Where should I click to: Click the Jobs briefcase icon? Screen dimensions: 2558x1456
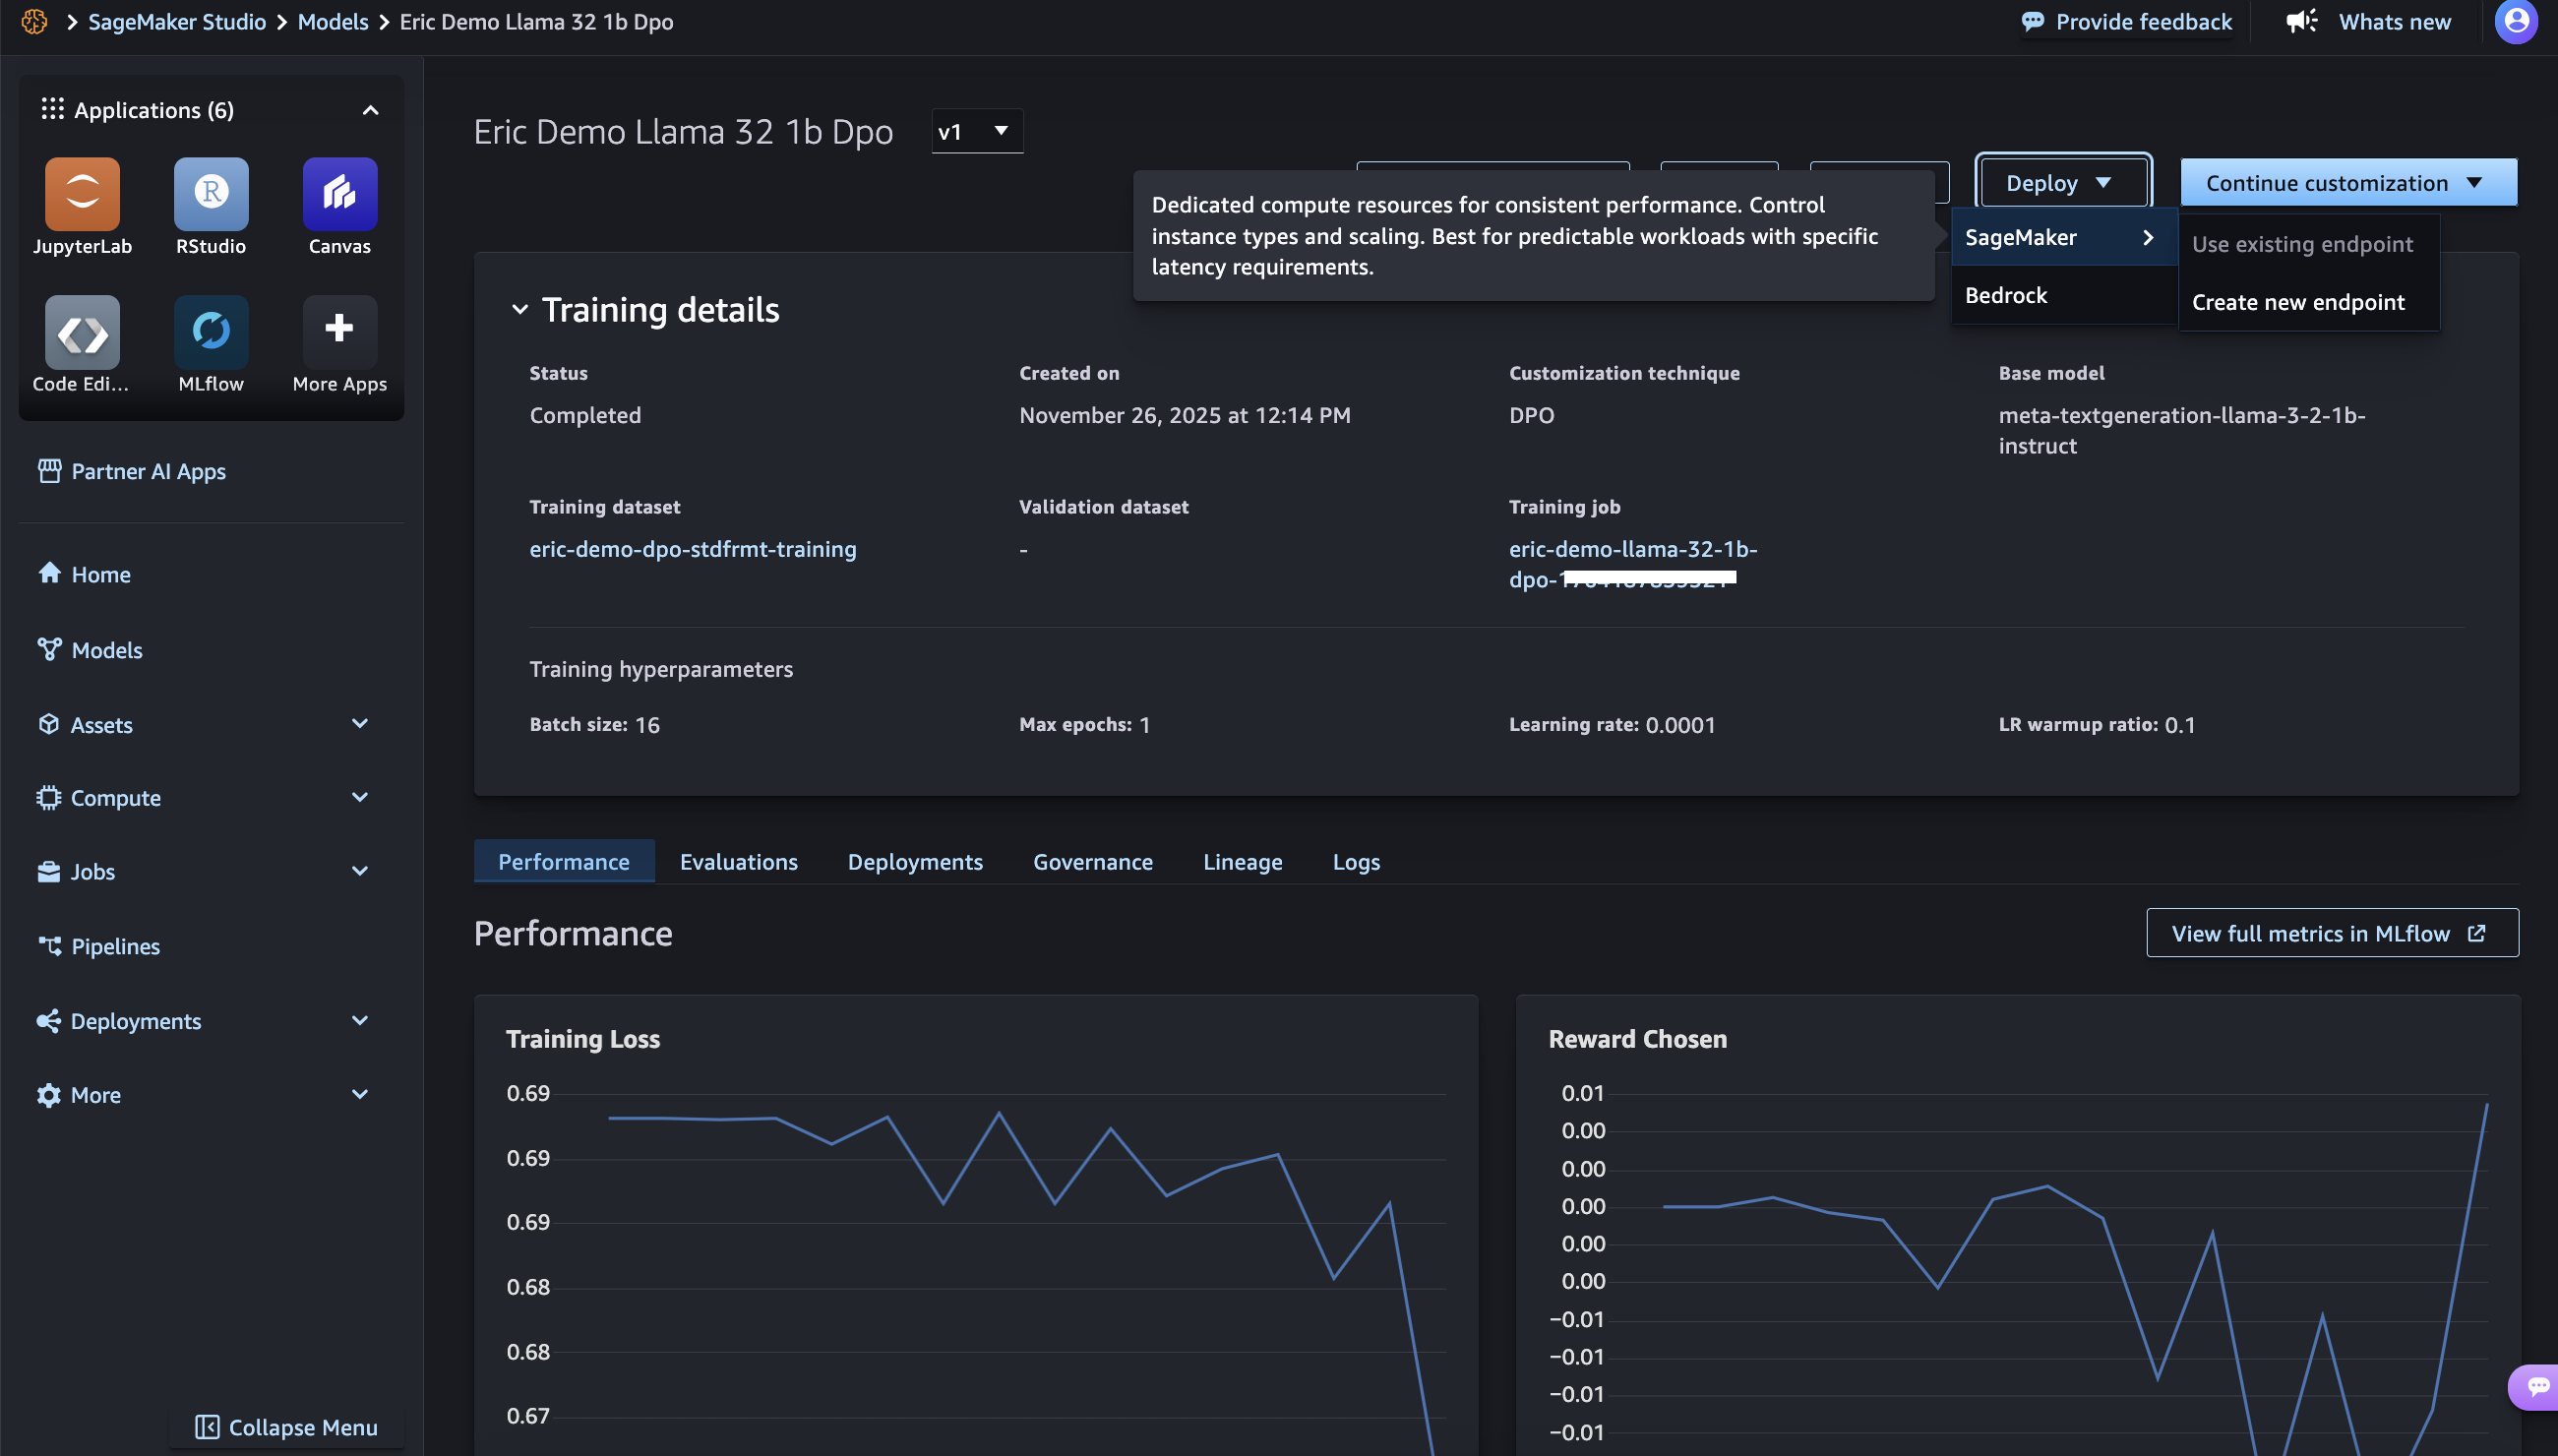pyautogui.click(x=49, y=871)
